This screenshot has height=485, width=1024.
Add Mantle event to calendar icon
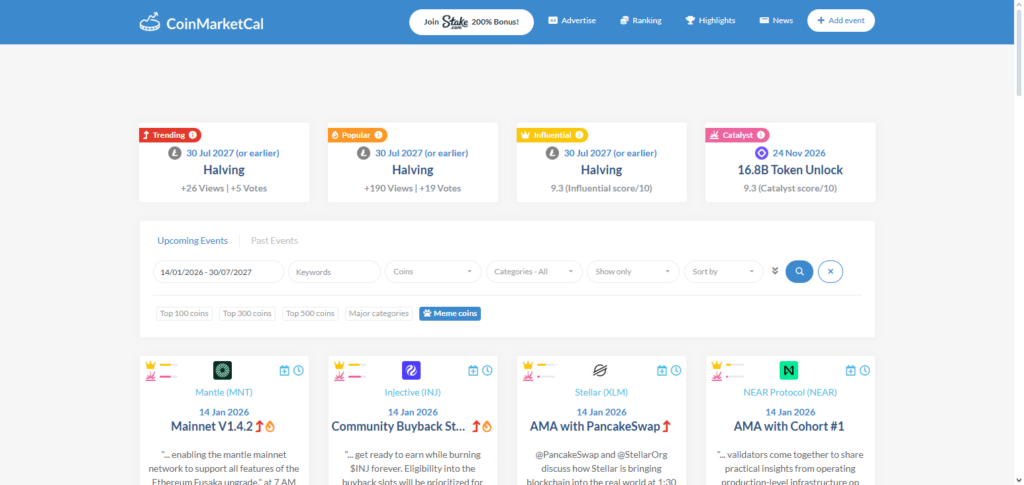tap(284, 371)
